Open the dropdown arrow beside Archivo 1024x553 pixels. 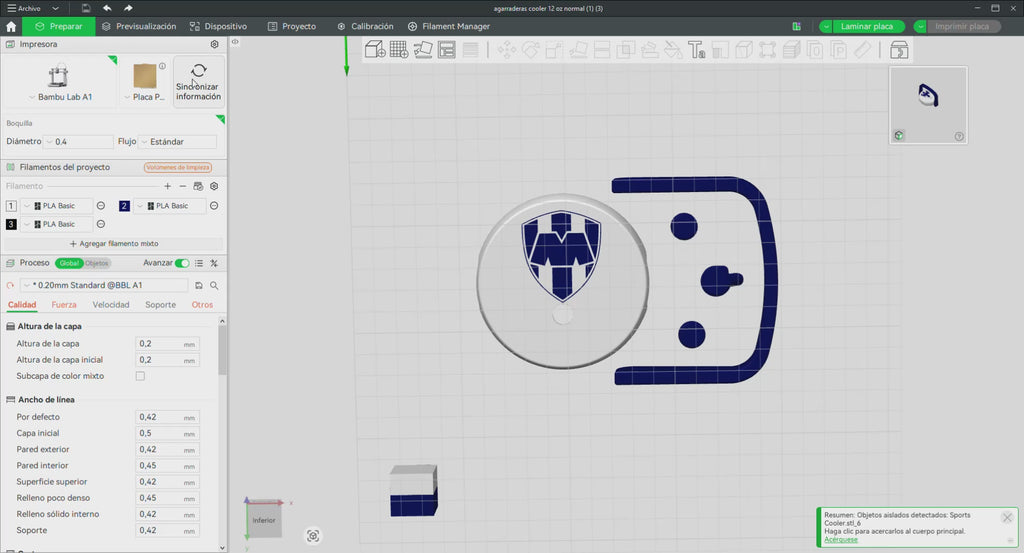pyautogui.click(x=55, y=8)
